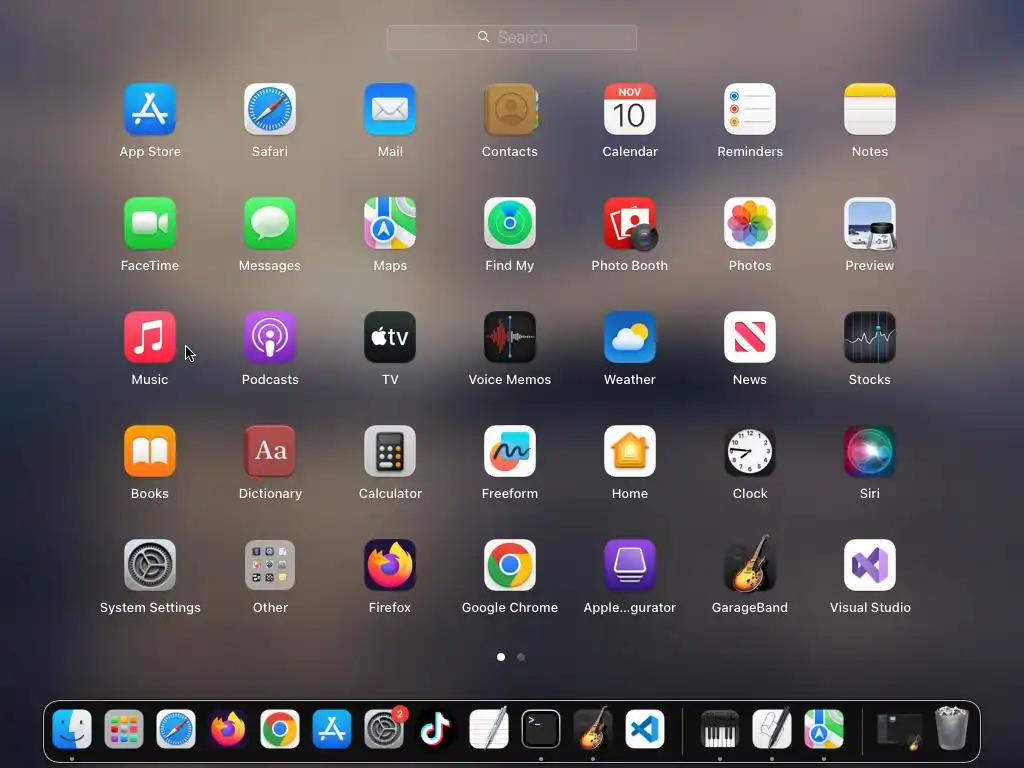The width and height of the screenshot is (1024, 768).
Task: Open the Home app
Action: coord(630,451)
